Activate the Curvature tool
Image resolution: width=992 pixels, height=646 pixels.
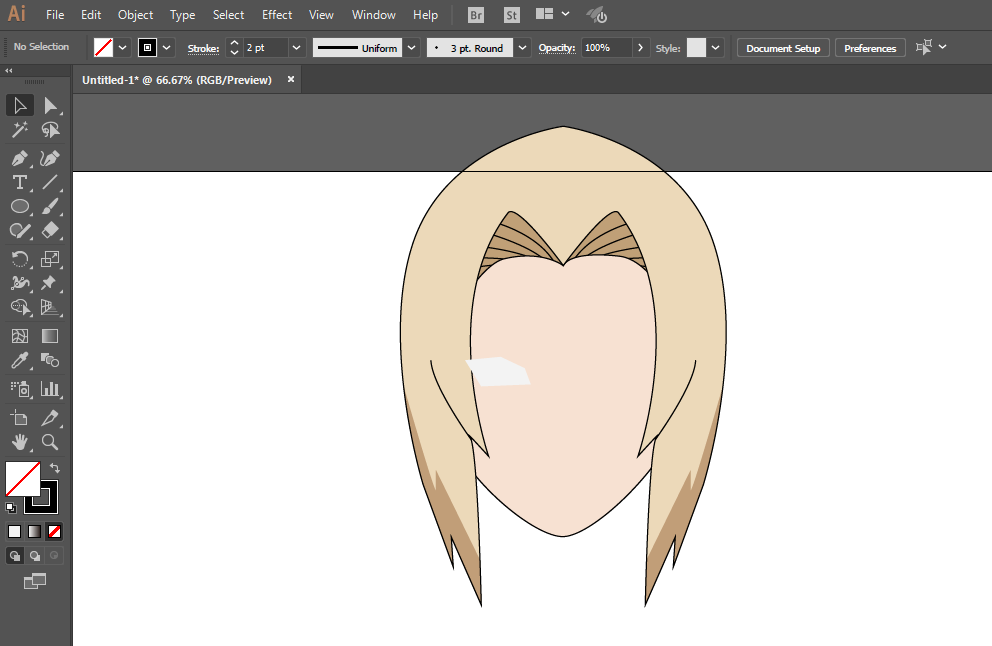coord(50,158)
